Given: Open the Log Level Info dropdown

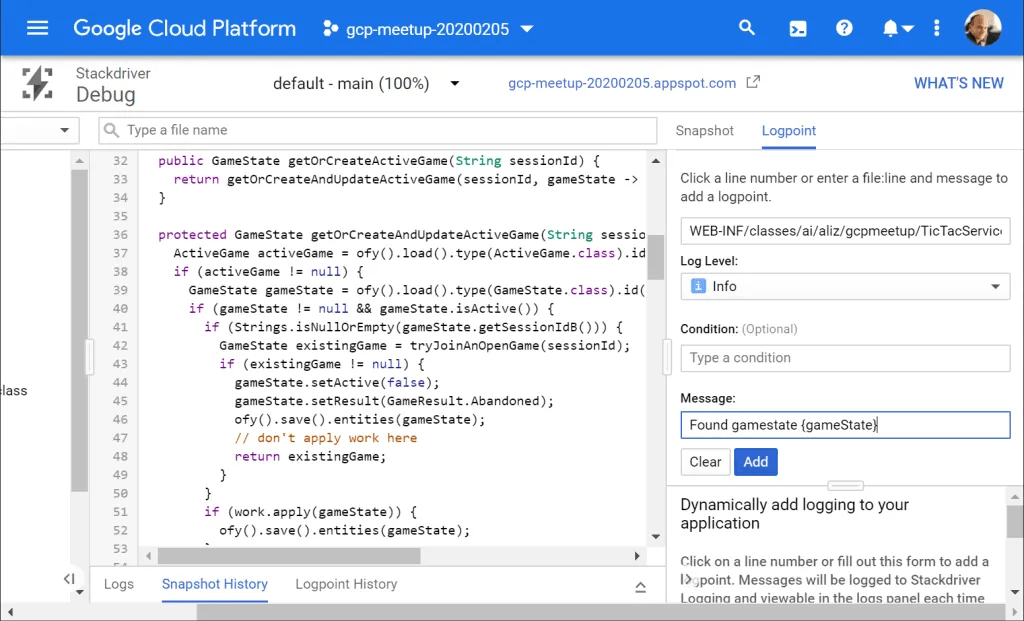Looking at the screenshot, I should coord(845,287).
